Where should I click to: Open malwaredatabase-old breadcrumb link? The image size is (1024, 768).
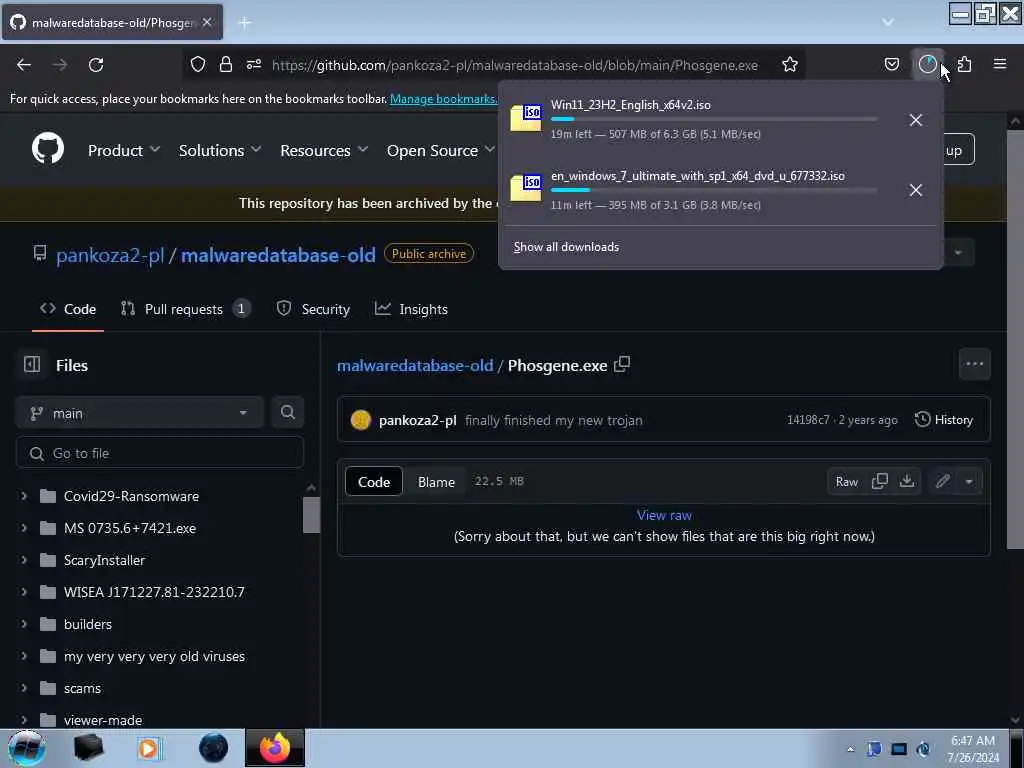[x=415, y=366]
